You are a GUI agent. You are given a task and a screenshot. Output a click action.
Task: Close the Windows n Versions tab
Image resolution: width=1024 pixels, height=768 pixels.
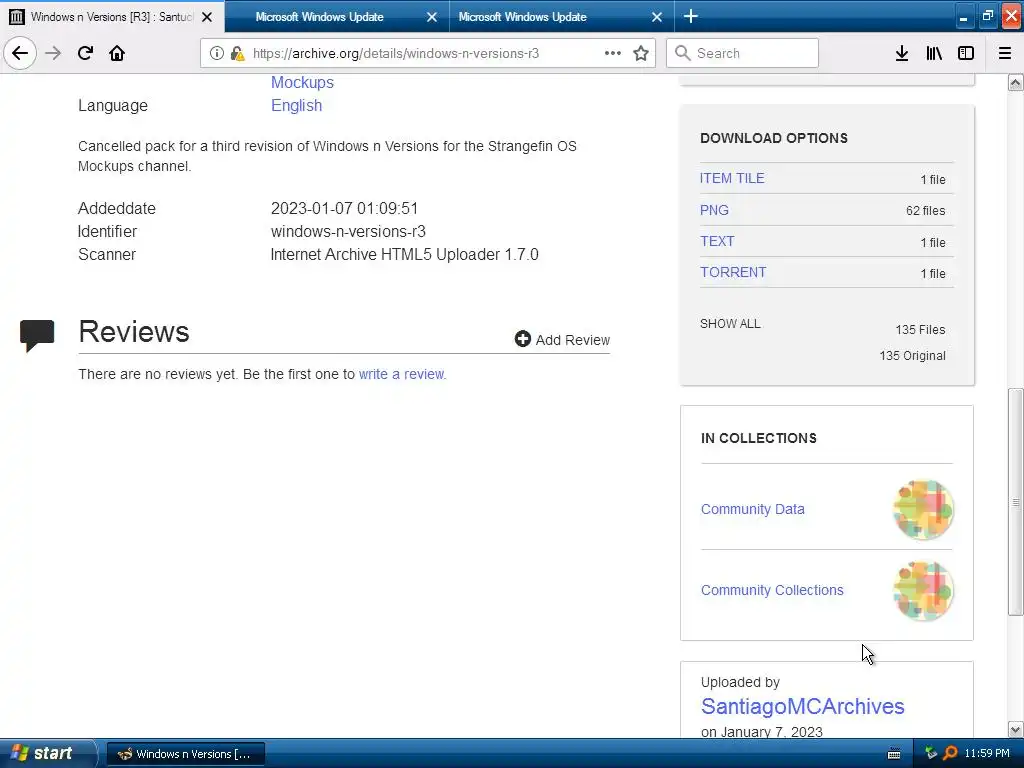[x=207, y=17]
